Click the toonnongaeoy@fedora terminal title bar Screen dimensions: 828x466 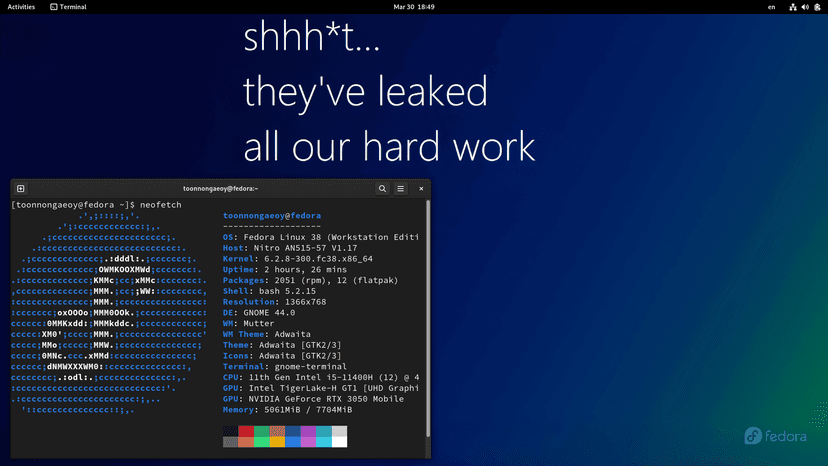click(x=220, y=188)
